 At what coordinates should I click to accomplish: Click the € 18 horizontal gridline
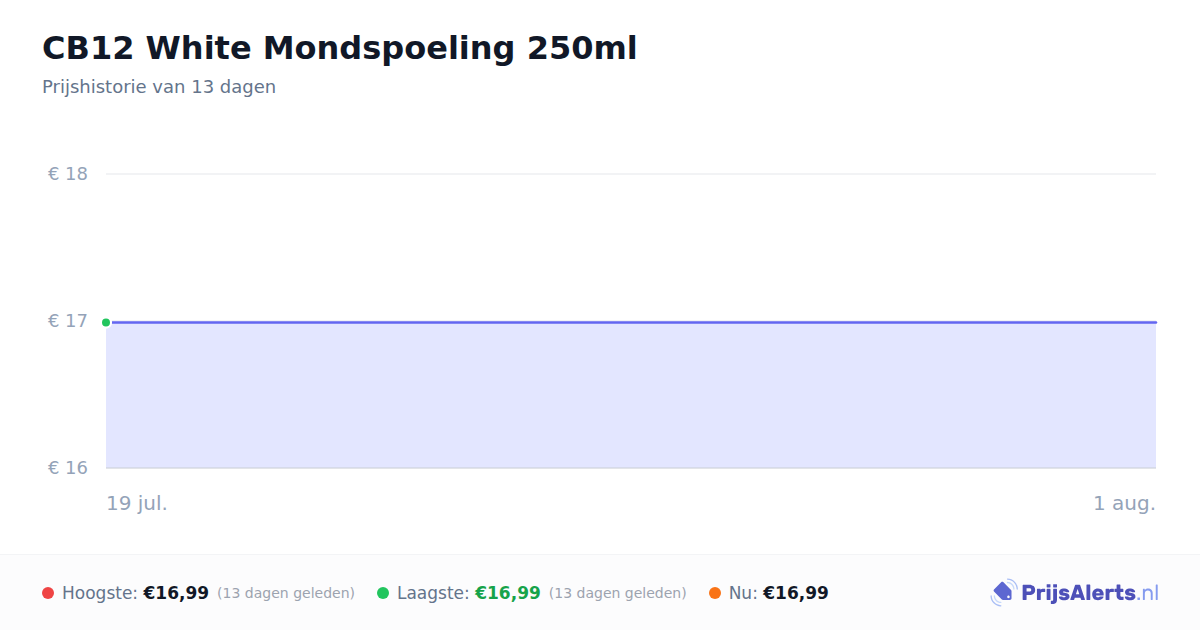(631, 174)
